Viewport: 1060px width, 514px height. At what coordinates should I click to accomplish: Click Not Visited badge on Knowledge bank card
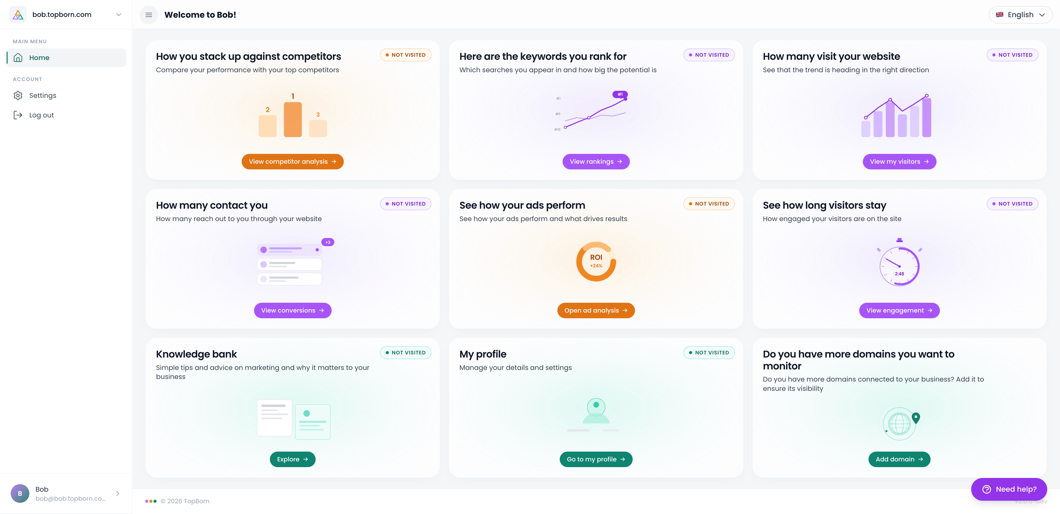coord(406,352)
